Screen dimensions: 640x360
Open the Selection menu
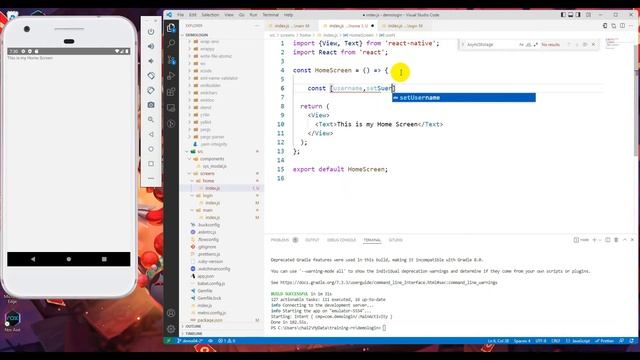[210, 15]
